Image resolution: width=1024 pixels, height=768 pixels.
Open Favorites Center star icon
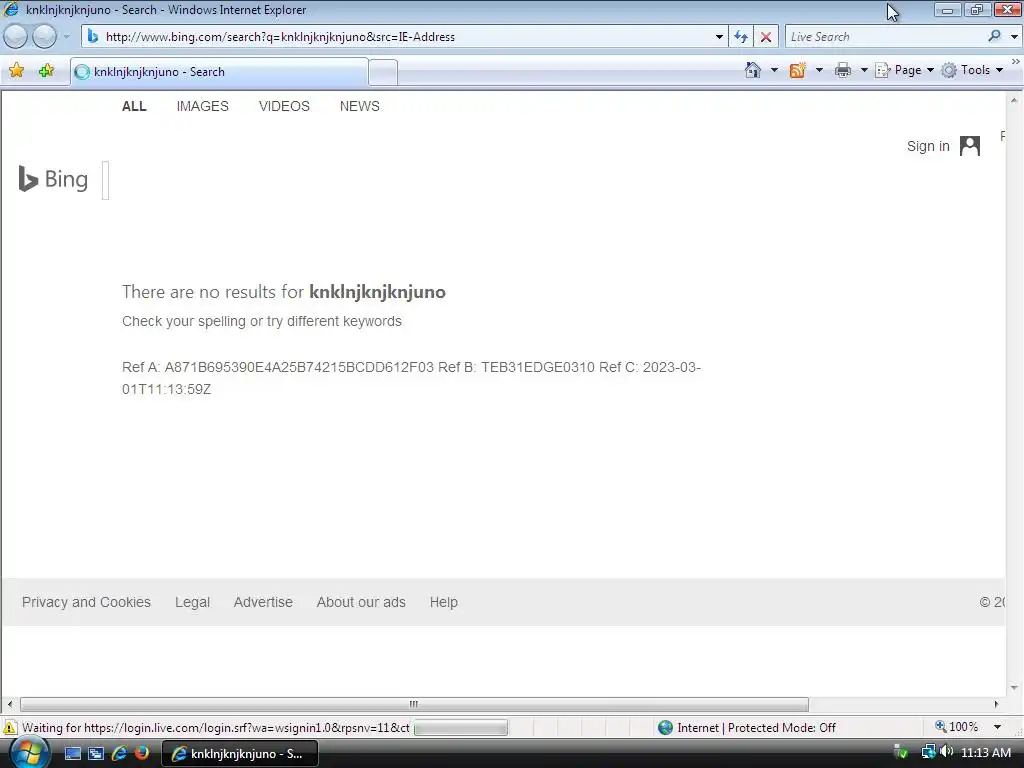tap(16, 71)
